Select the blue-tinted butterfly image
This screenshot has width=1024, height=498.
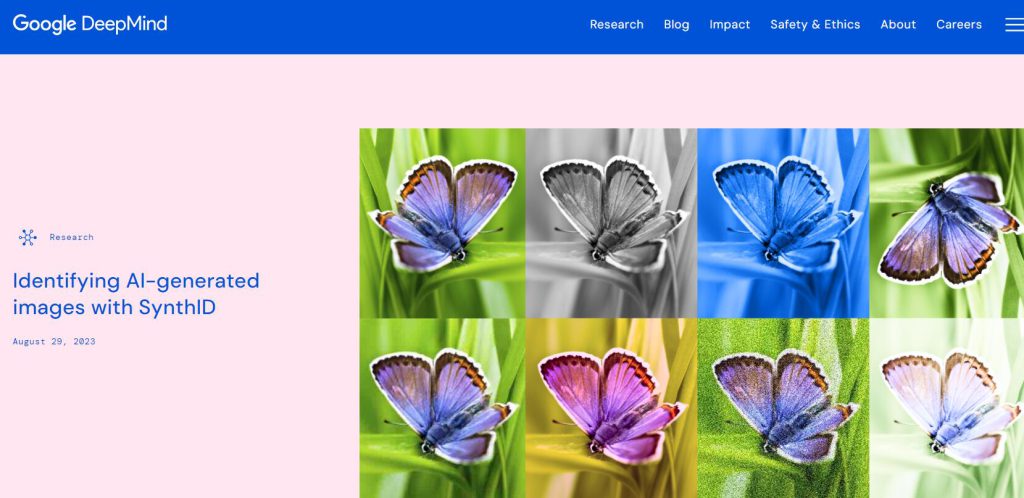tap(783, 222)
